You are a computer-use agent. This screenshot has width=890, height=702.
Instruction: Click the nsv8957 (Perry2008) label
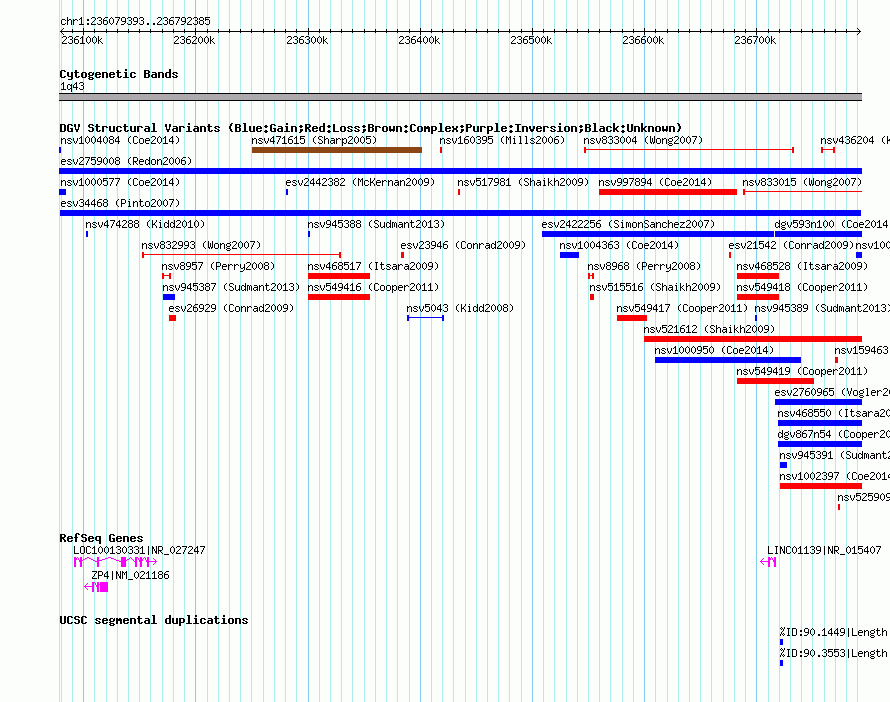(x=218, y=266)
